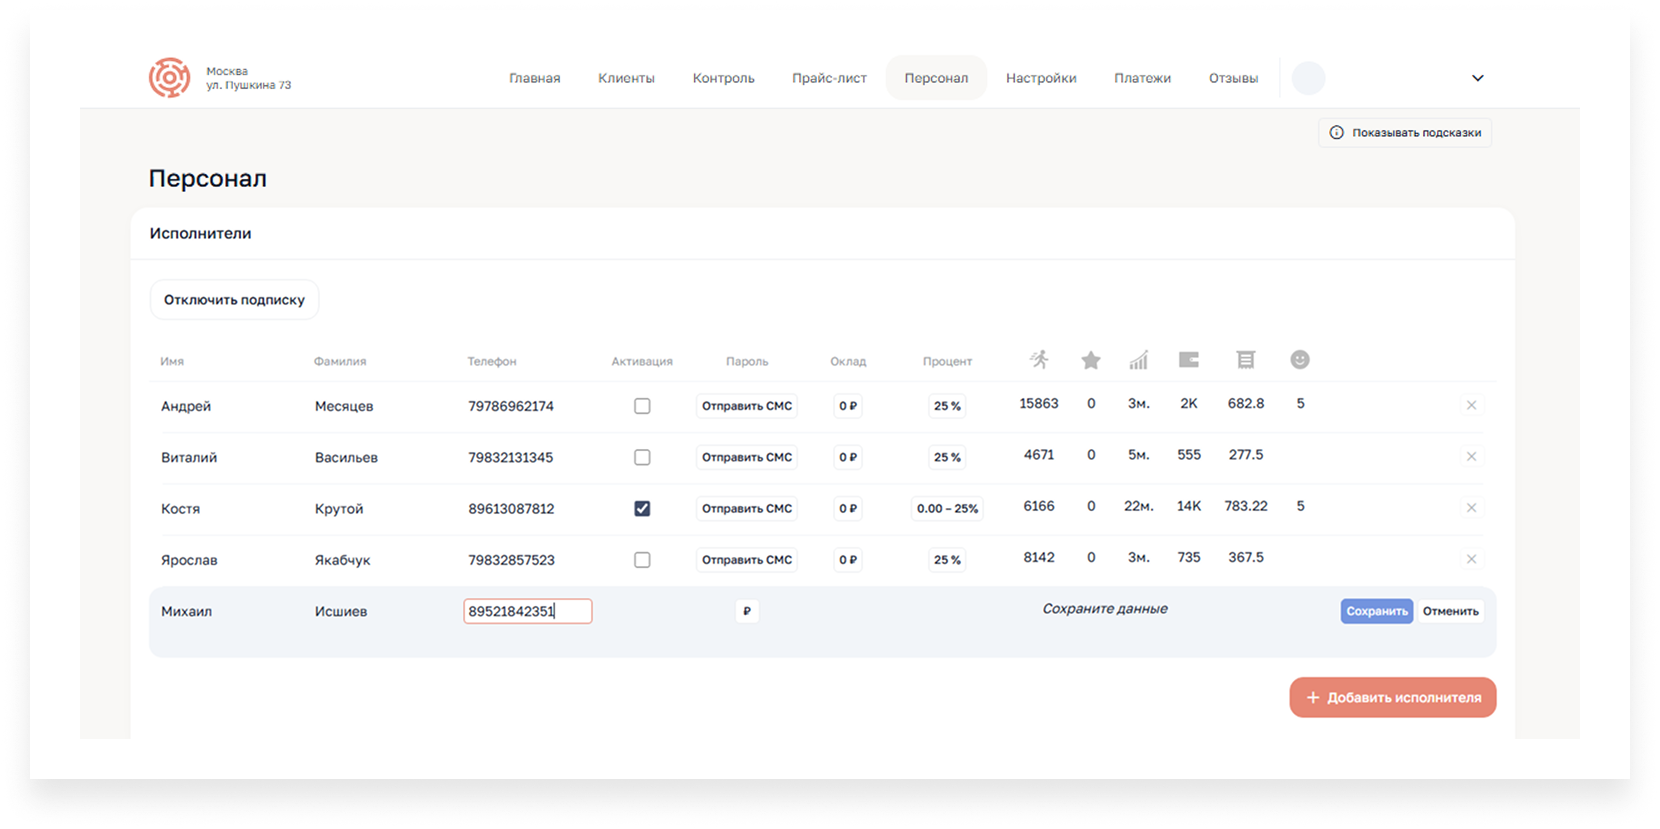Save the new Михаил Исшиев row
Screen dimensions: 1660x829
[1376, 611]
